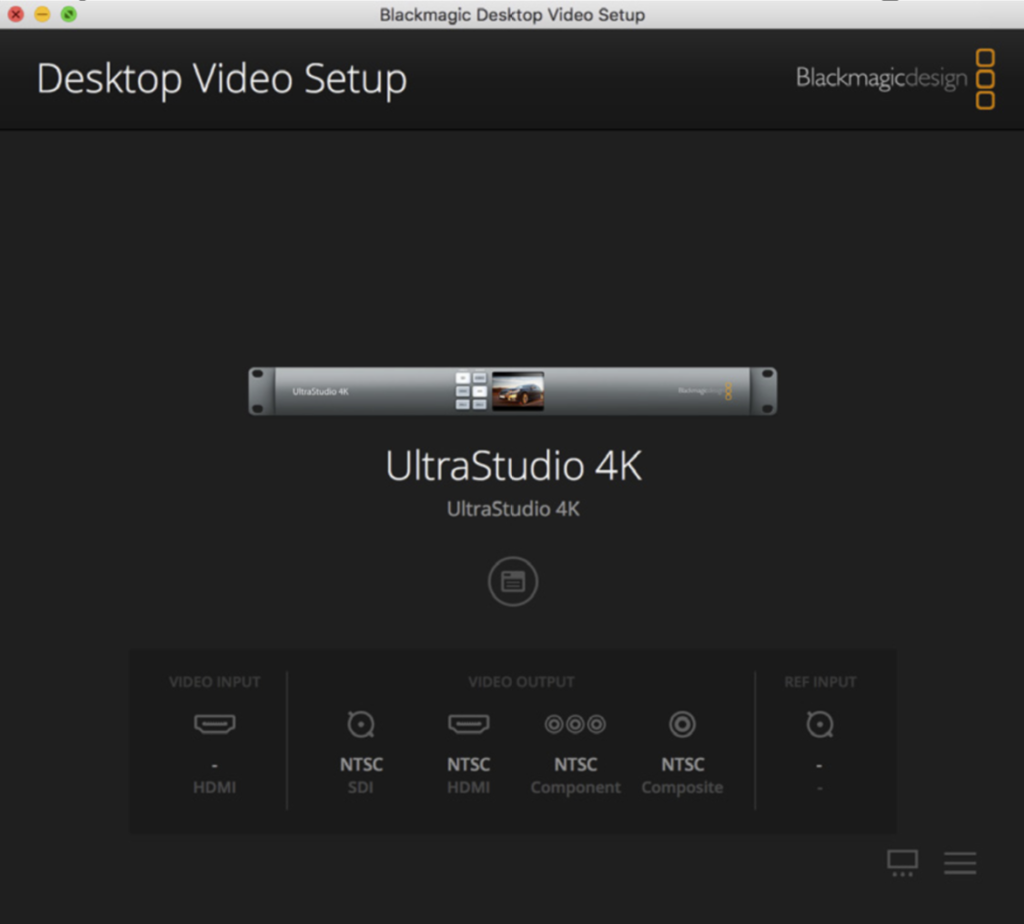Screen dimensions: 1024x924
Task: Click the NTSC label above SDI
Action: tap(361, 764)
